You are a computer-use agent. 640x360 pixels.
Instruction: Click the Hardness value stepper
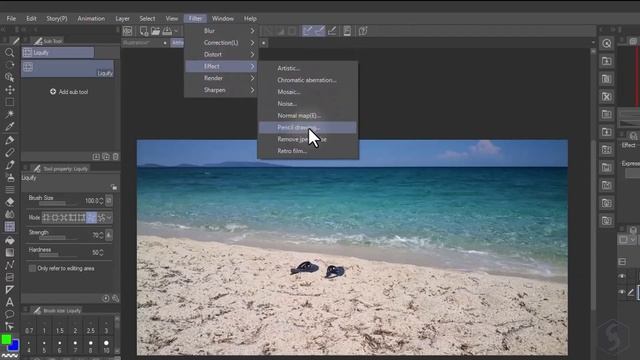click(101, 253)
